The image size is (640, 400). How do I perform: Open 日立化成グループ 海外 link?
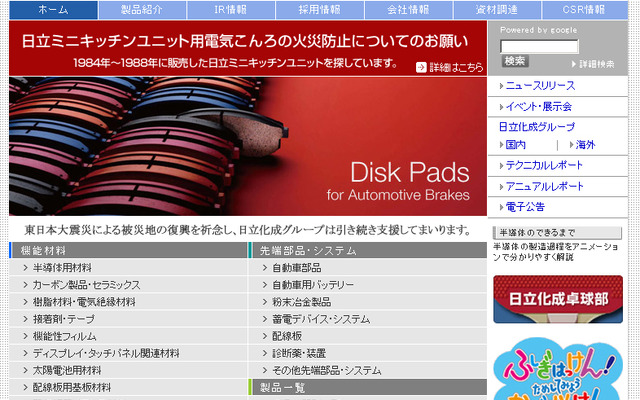tap(585, 145)
